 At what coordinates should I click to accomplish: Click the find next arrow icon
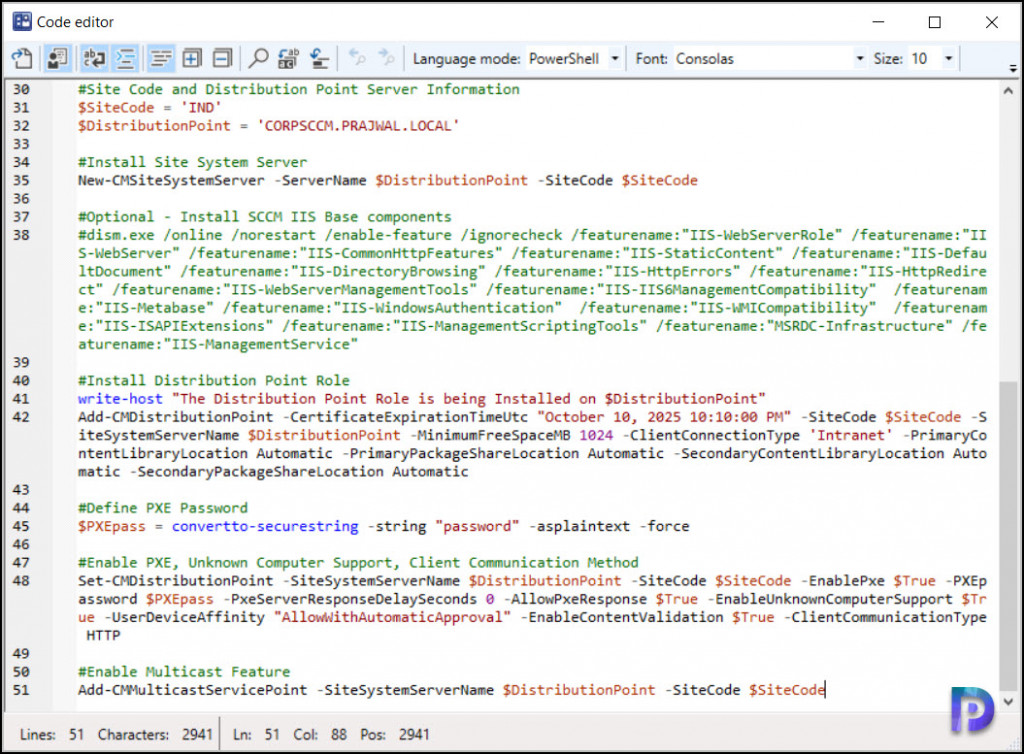pos(387,57)
